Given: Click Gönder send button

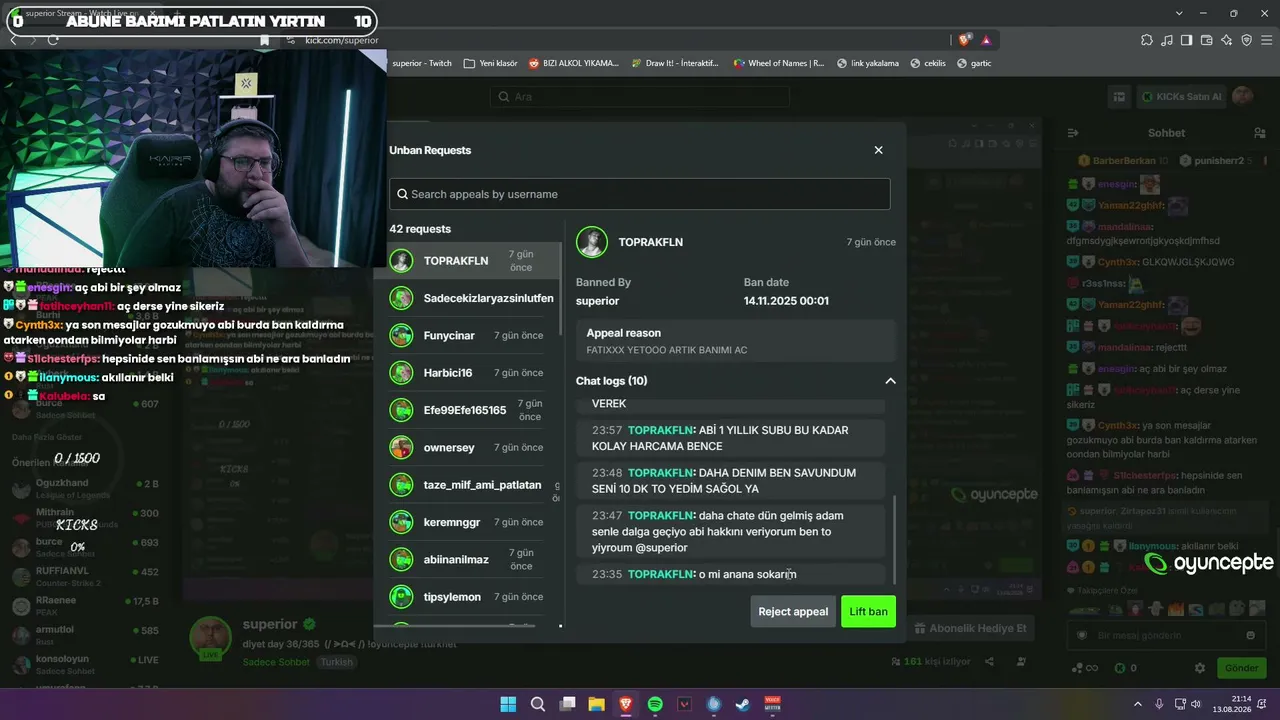Looking at the screenshot, I should [1241, 668].
